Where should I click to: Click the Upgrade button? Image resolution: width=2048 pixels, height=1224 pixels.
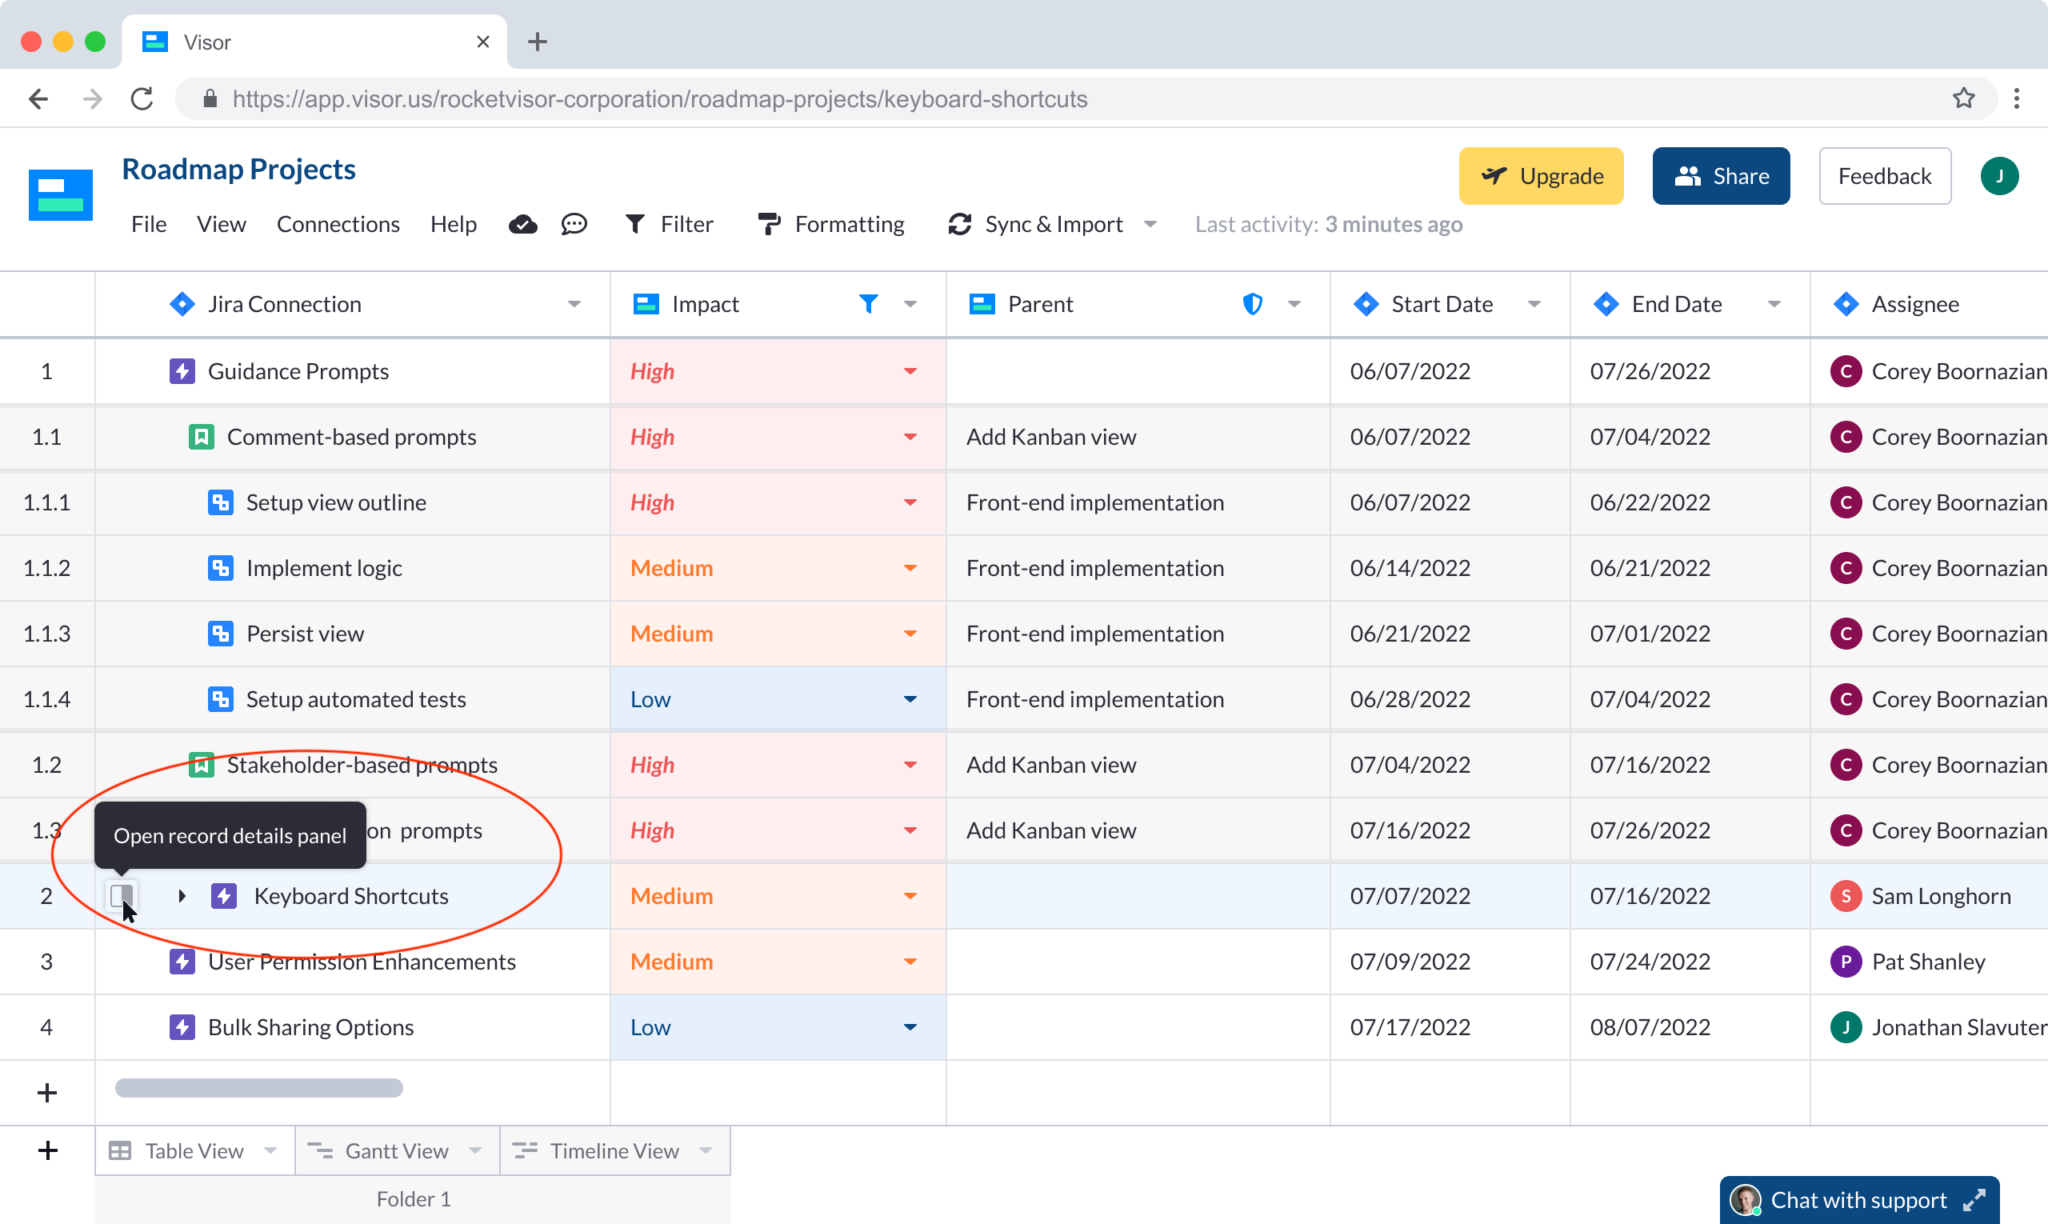1541,176
